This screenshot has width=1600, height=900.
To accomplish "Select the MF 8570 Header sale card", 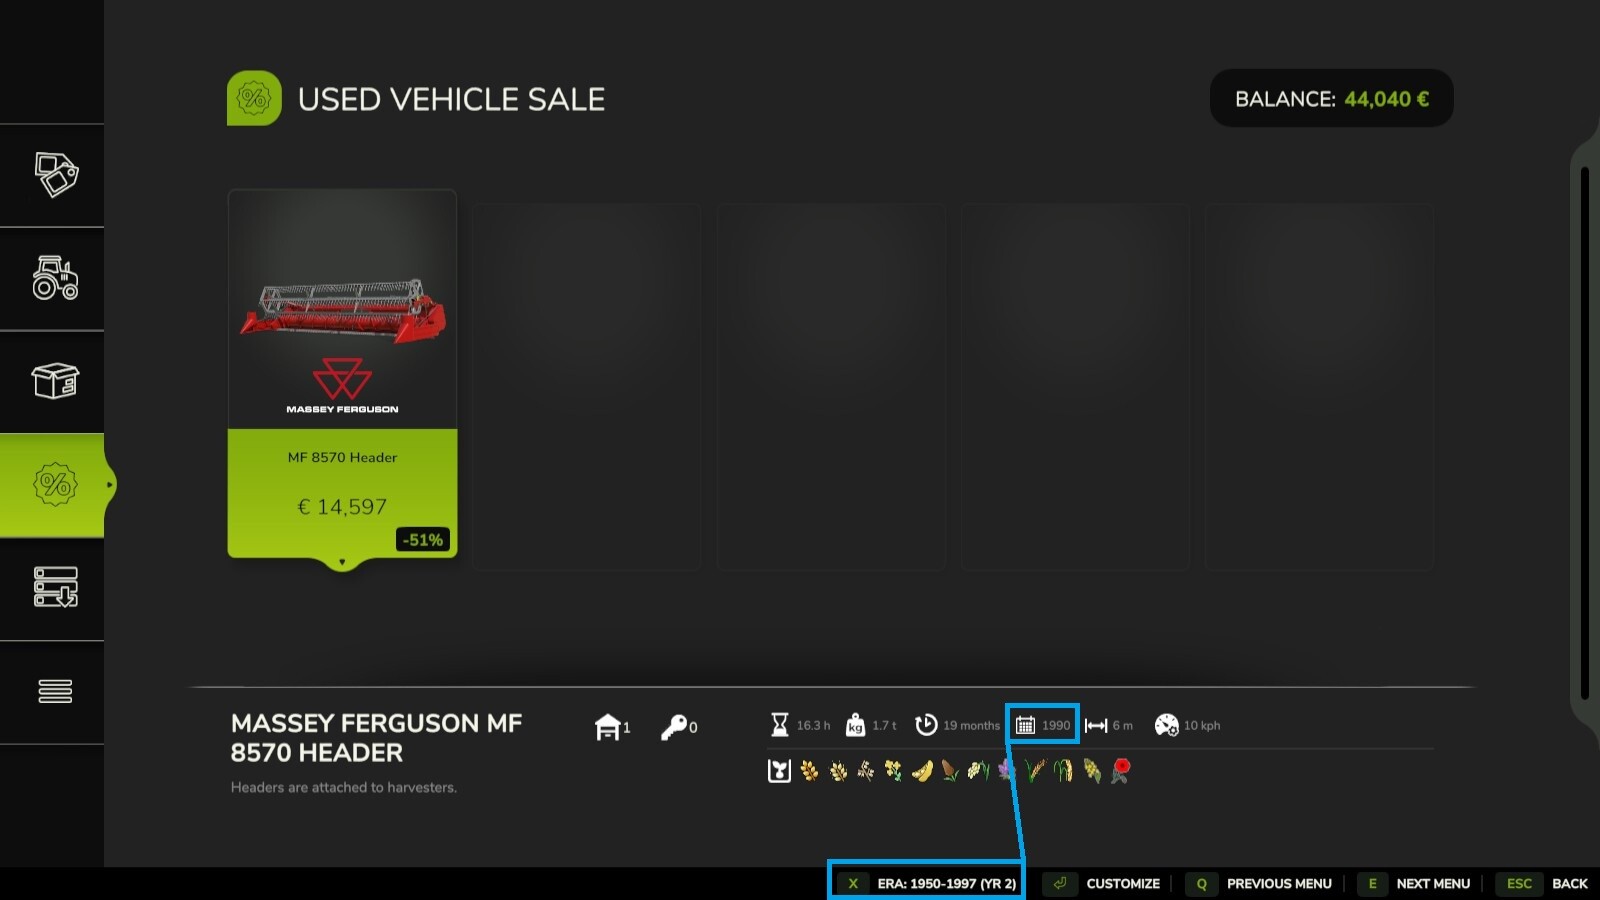I will point(342,372).
